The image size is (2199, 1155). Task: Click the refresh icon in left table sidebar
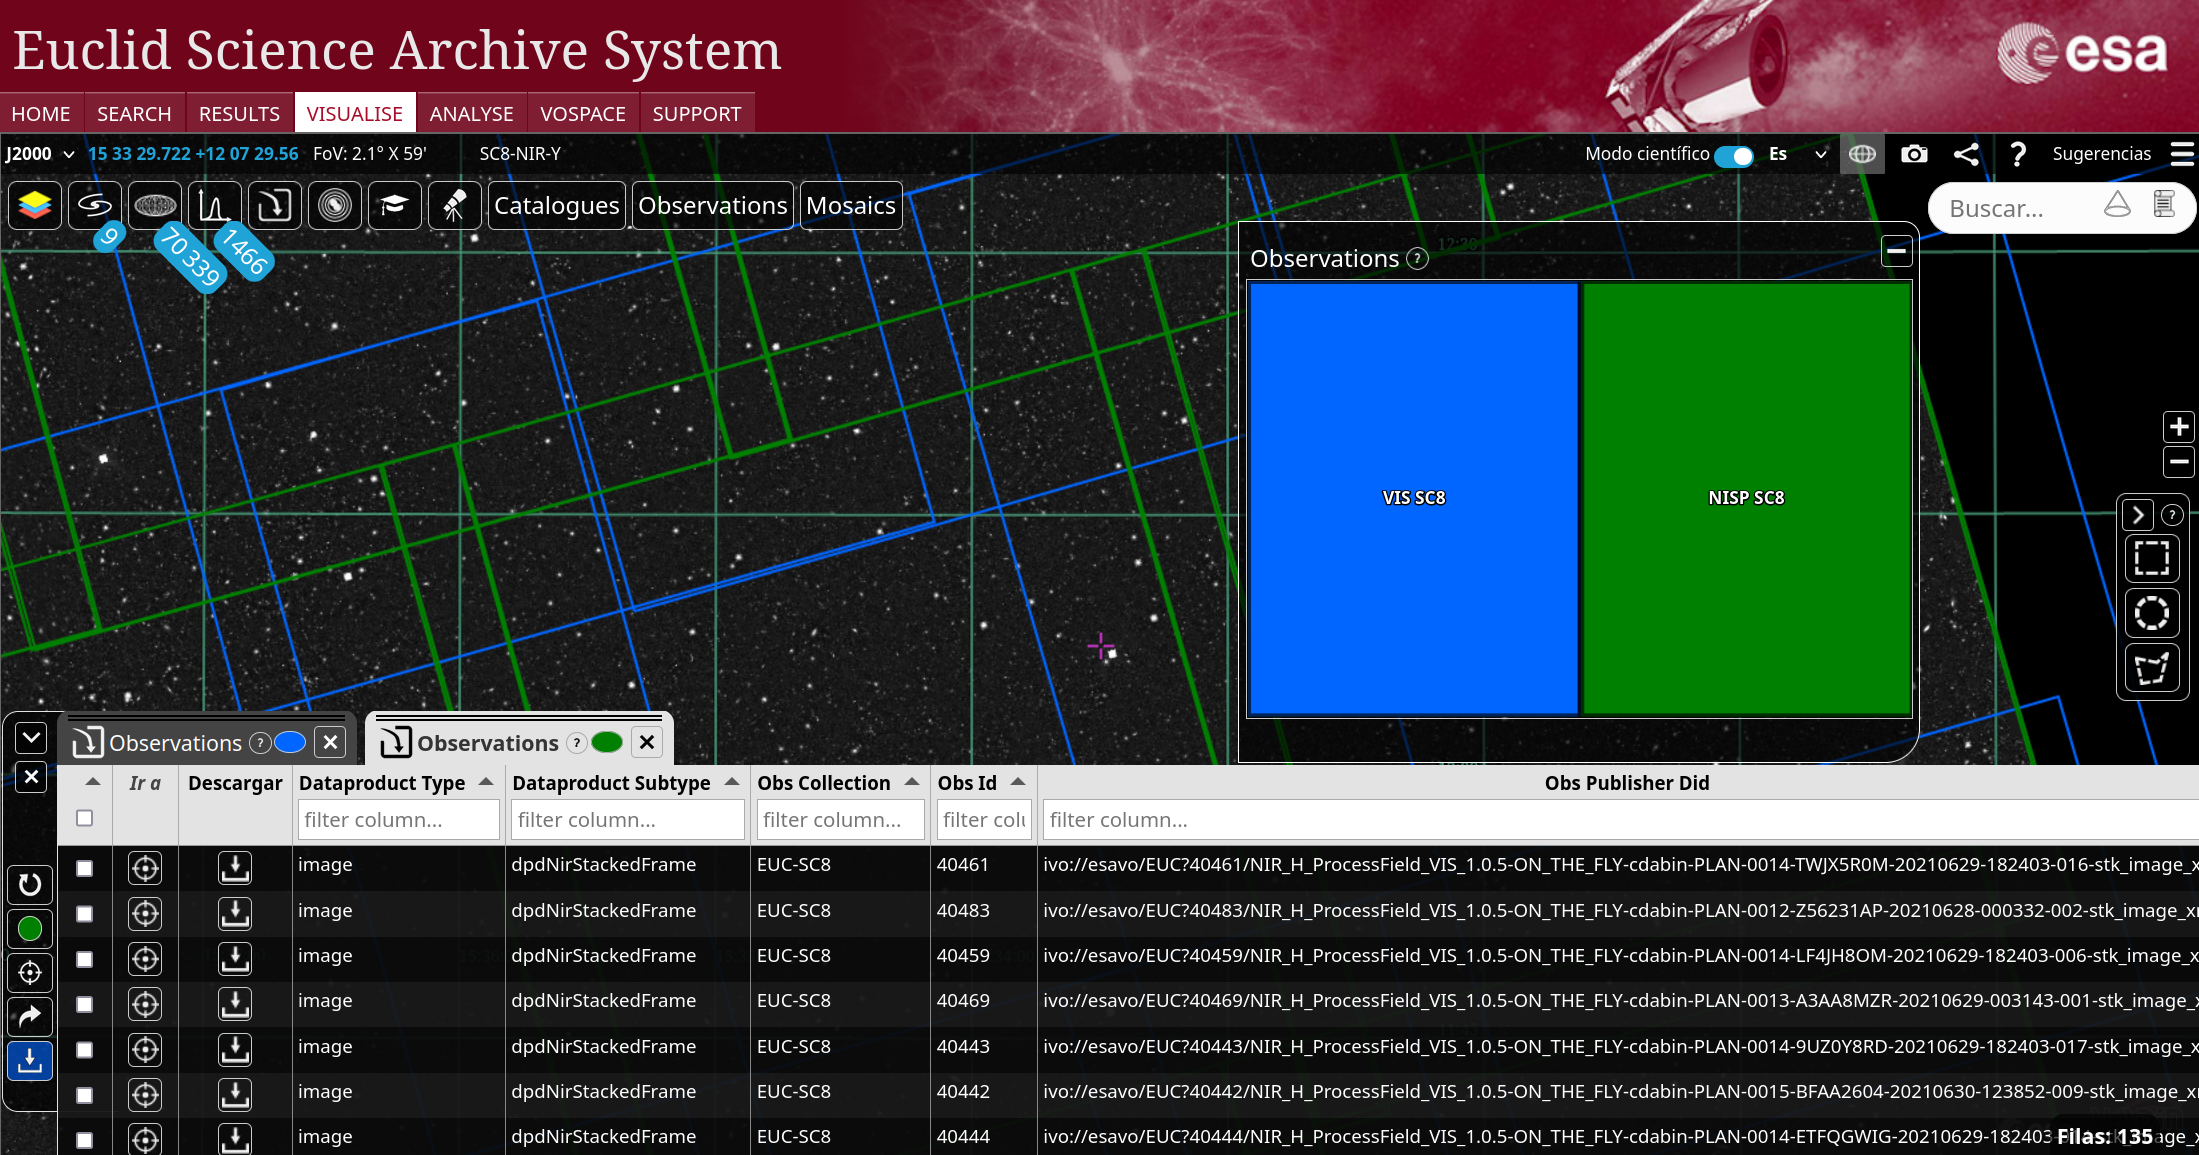30,884
